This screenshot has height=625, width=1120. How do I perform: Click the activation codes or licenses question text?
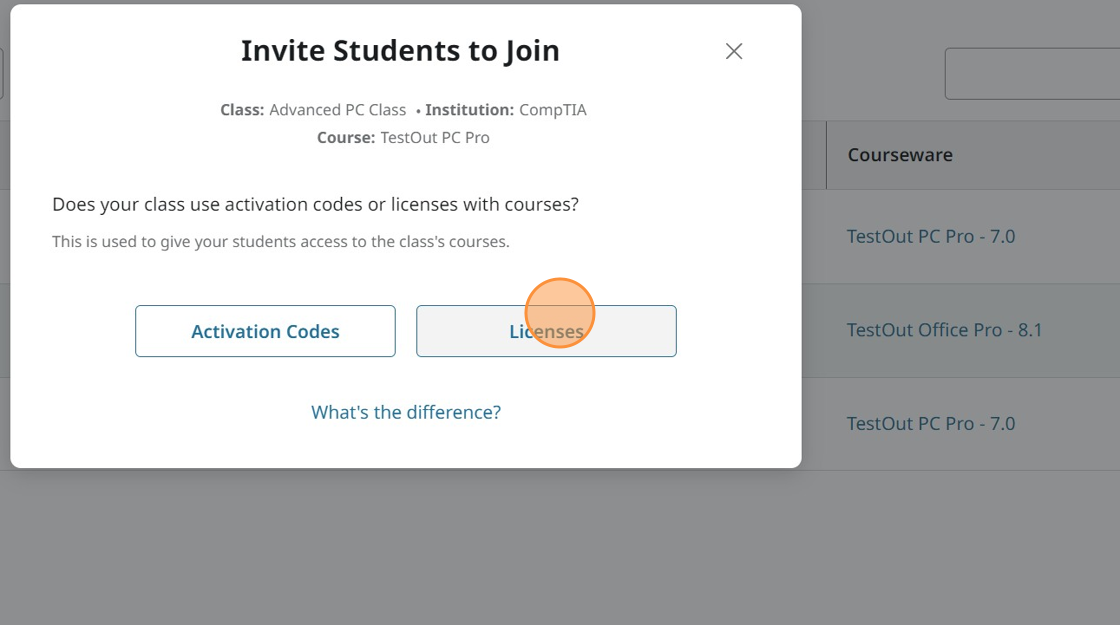tap(315, 205)
